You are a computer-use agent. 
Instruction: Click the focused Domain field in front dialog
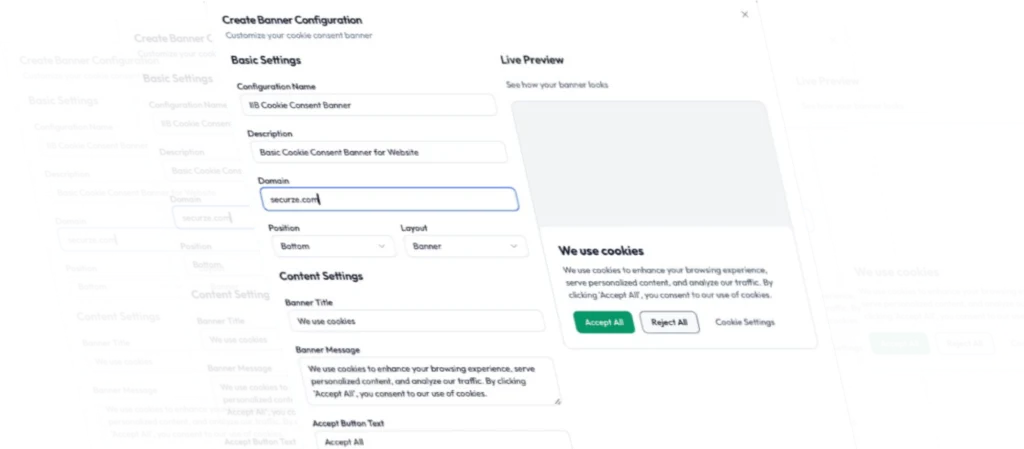390,199
